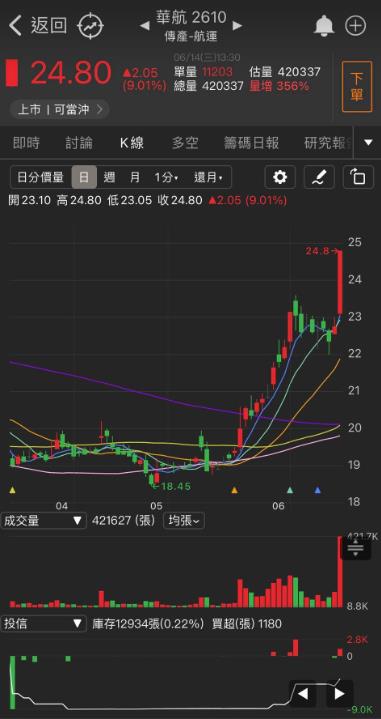Screen dimensions: 381x719
Task: Switch to the 即時 tab
Action: coord(26,143)
